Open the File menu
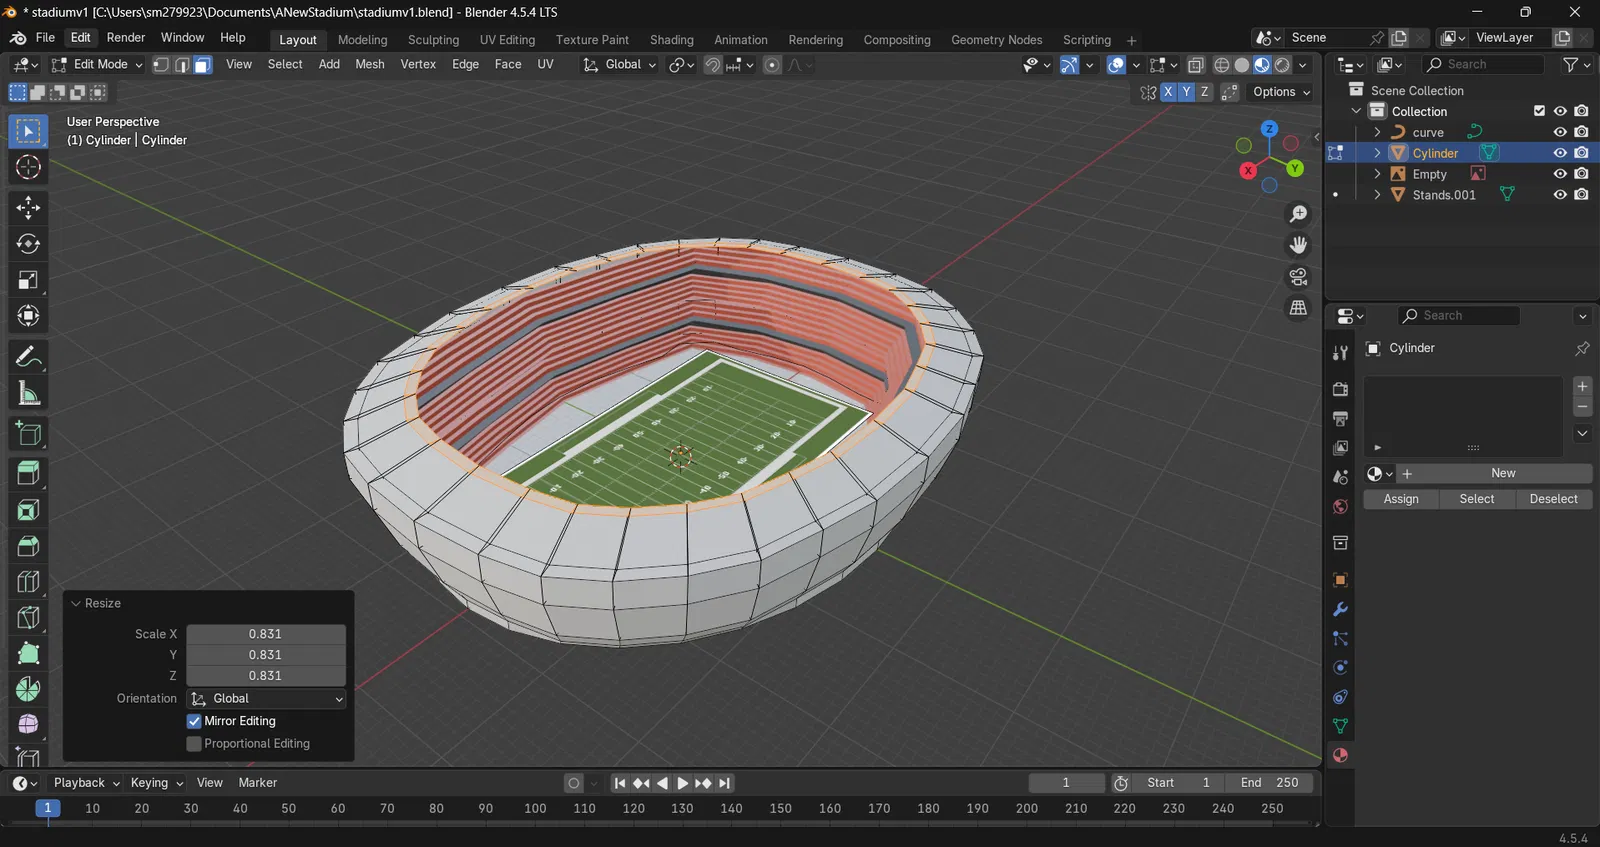The width and height of the screenshot is (1600, 847). click(x=45, y=38)
